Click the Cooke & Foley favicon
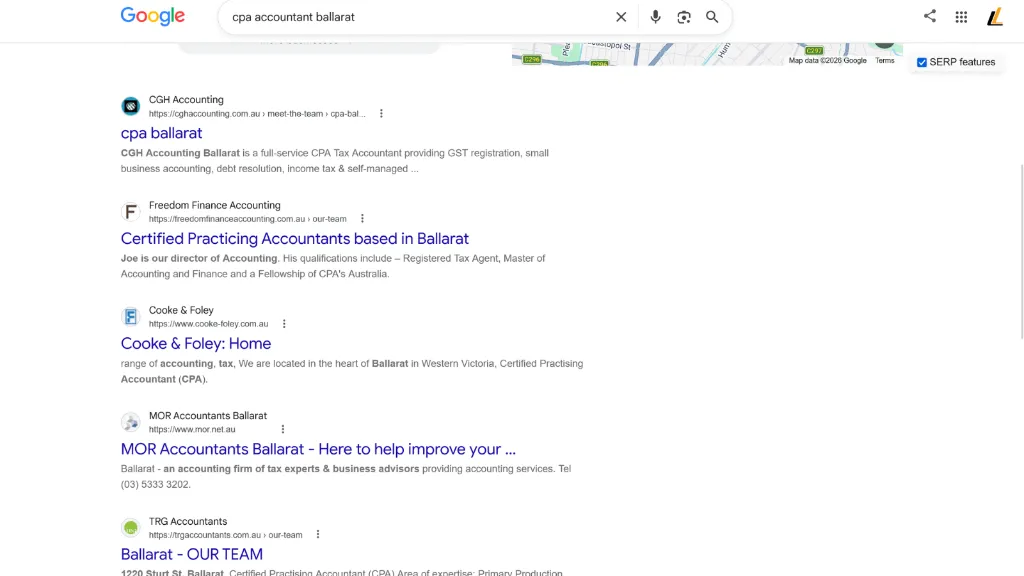 [x=131, y=317]
